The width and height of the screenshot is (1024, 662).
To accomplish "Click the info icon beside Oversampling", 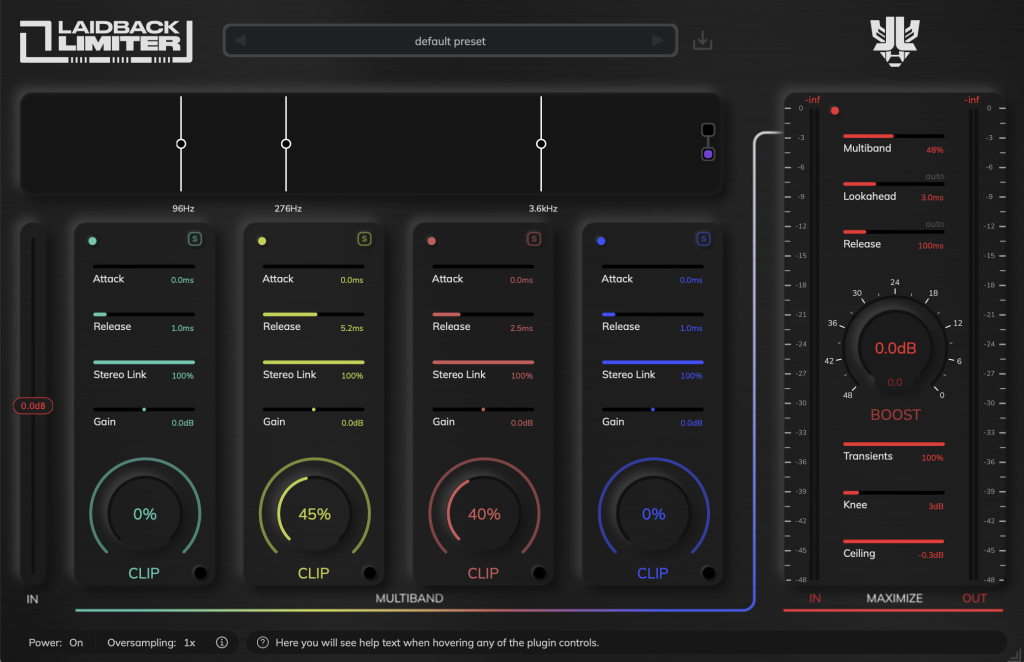I will point(222,643).
